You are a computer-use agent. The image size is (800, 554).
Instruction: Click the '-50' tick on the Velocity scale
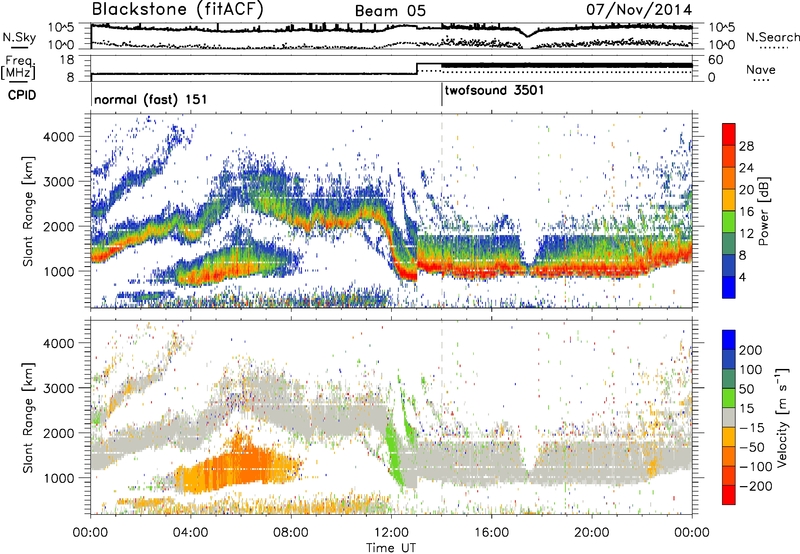pos(752,447)
